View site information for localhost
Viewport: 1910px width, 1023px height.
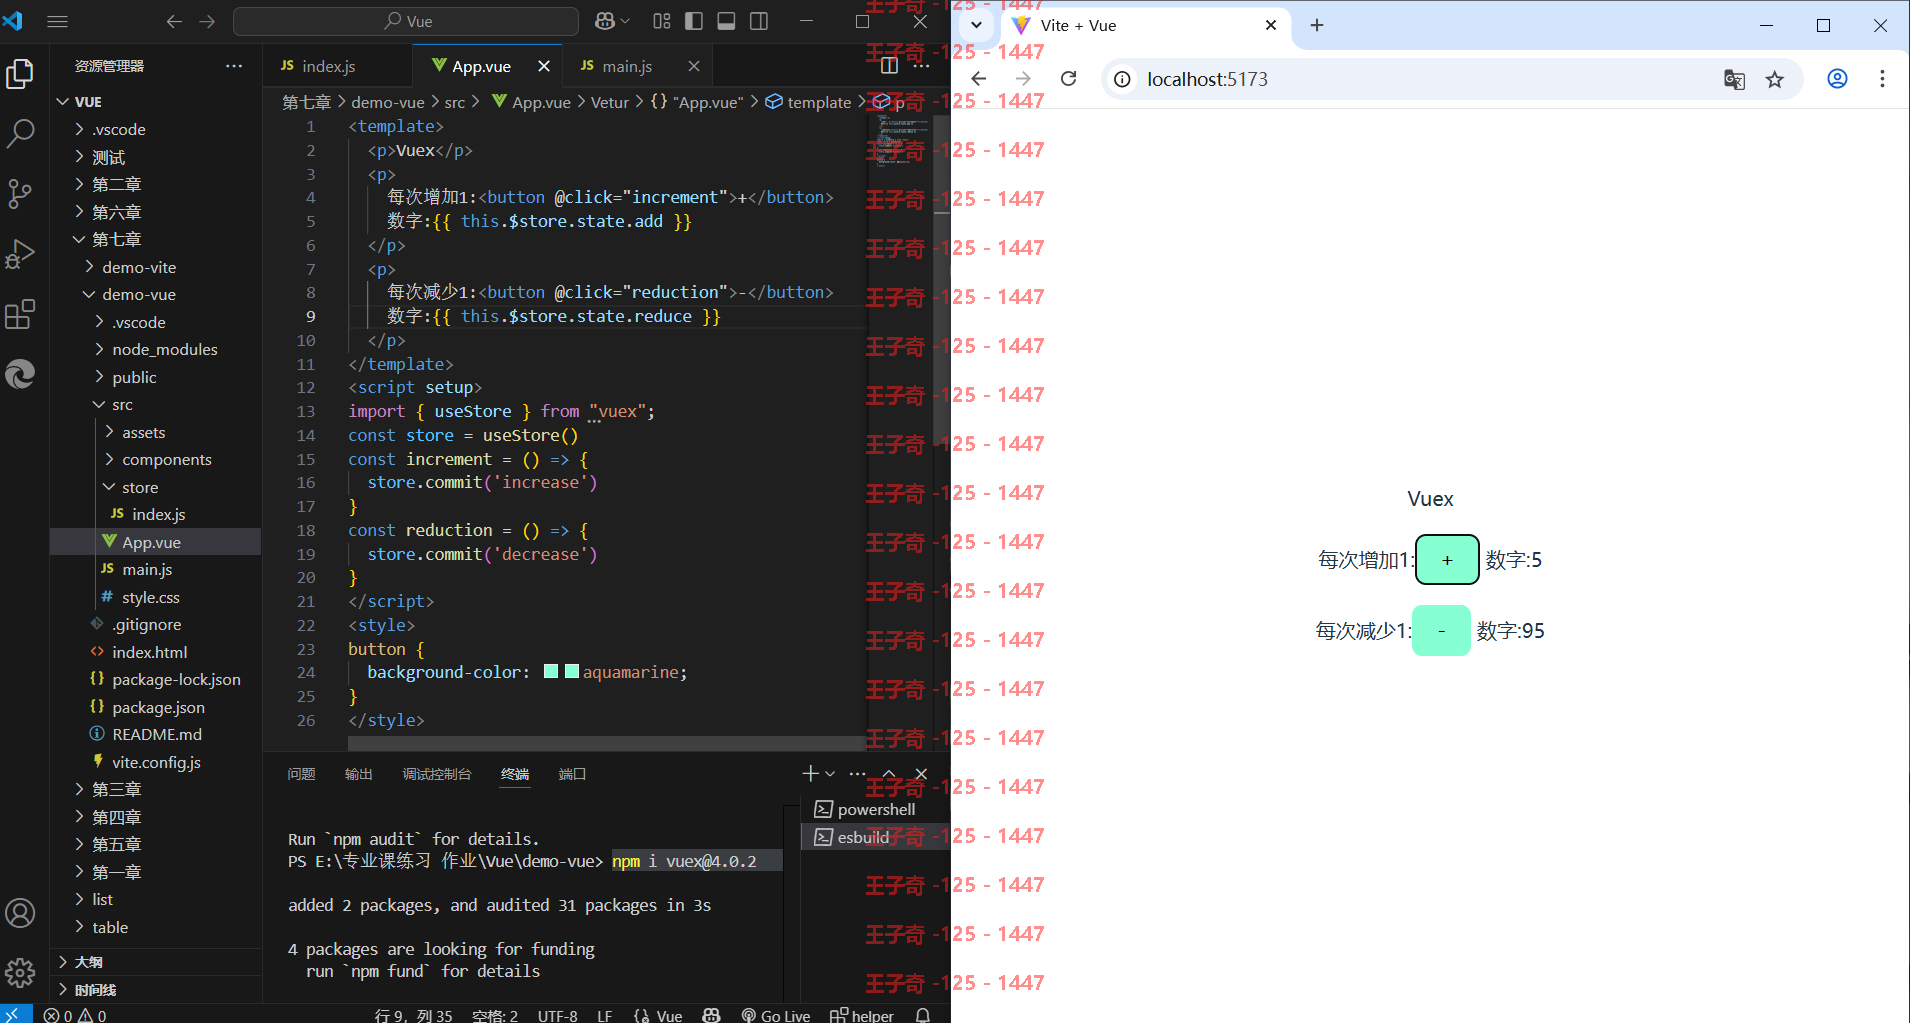(1123, 79)
